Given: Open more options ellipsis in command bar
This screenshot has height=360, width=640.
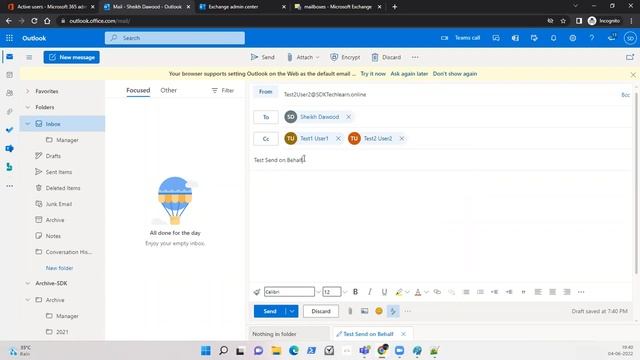Looking at the screenshot, I should [415, 57].
